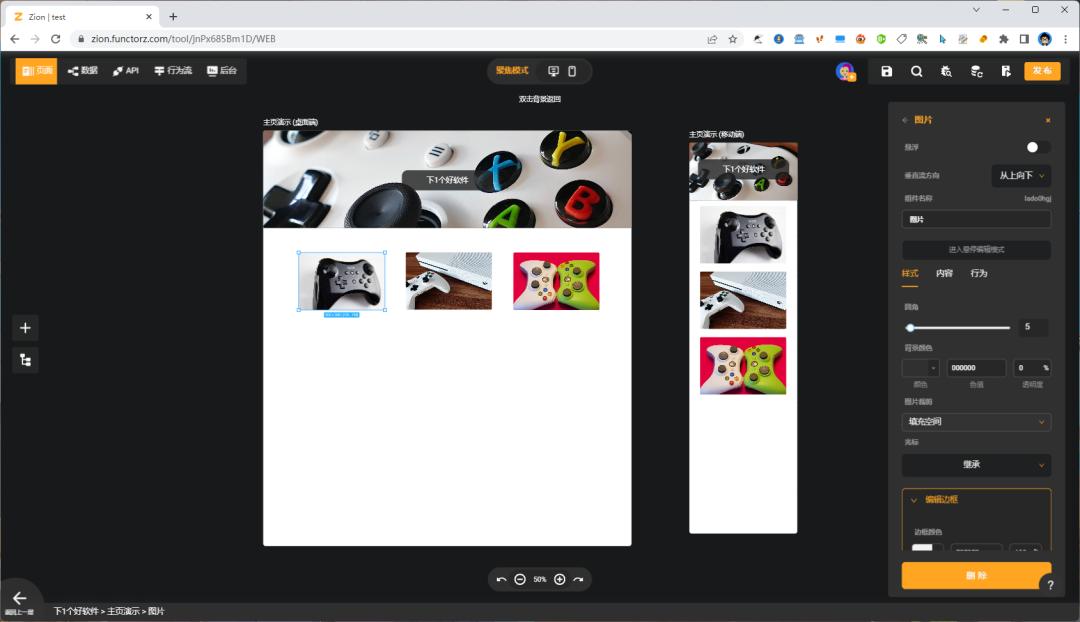Open the 从上向下 direction dropdown
The image size is (1080, 622).
click(1021, 176)
